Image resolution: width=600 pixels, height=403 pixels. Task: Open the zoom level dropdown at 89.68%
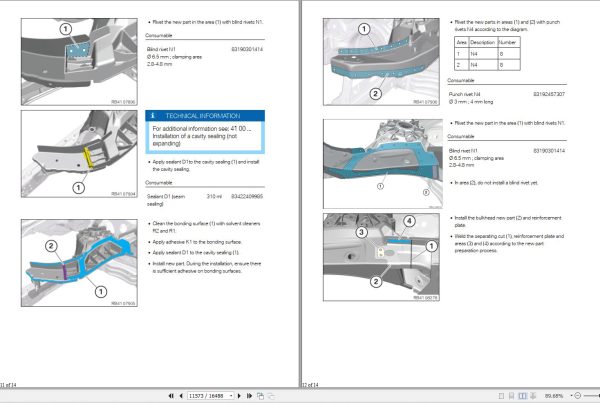pyautogui.click(x=571, y=396)
